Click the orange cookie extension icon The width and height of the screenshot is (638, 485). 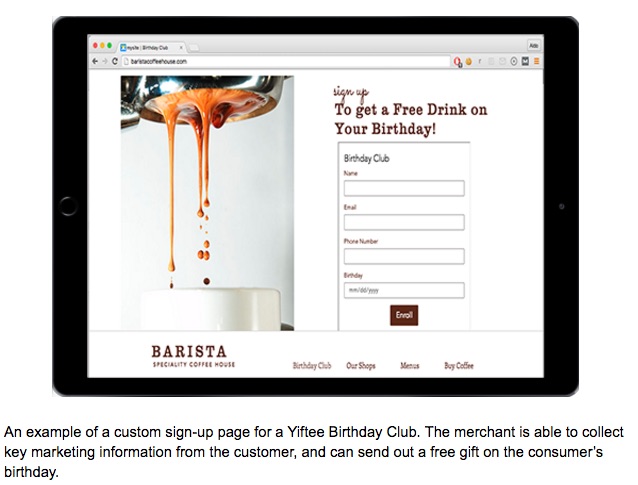tap(468, 61)
